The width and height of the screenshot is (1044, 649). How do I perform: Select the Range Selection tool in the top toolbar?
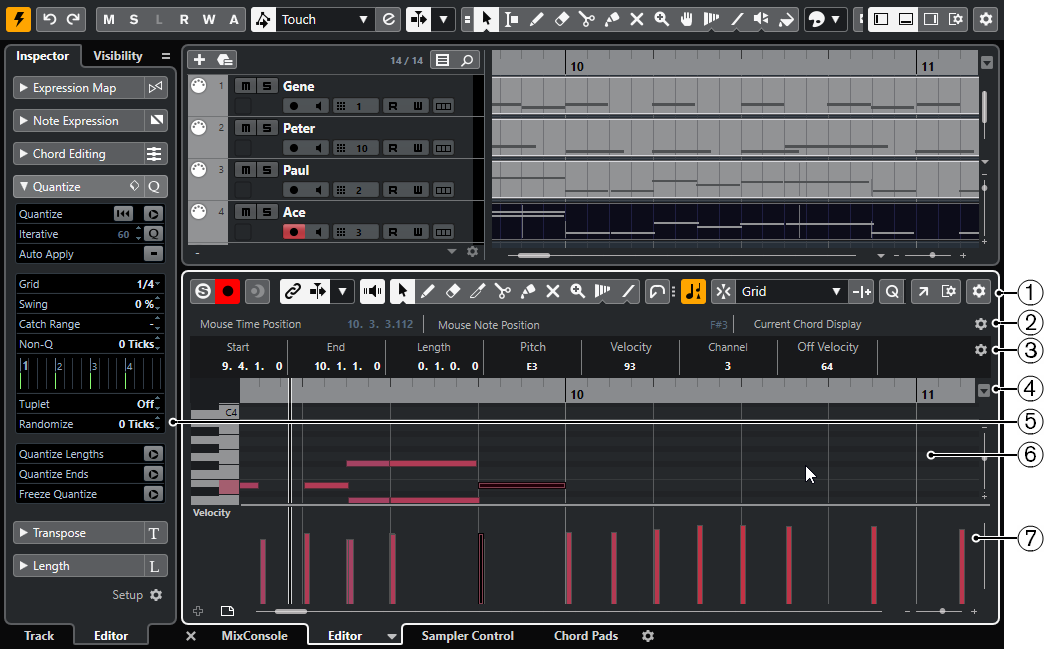[511, 19]
